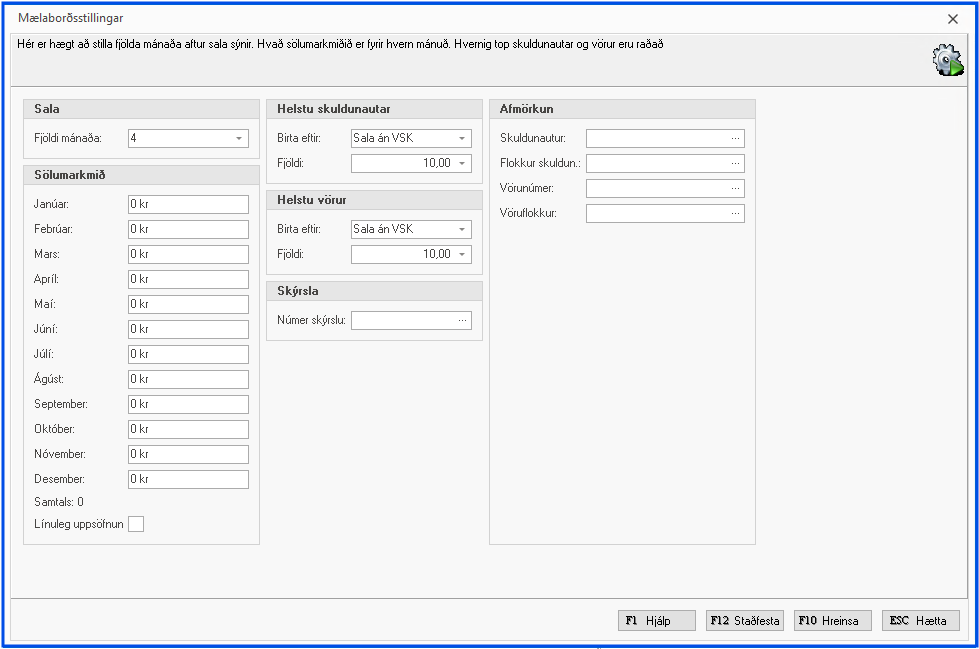Expand the Fjöldi mánaða dropdown
This screenshot has height=649, width=979.
239,139
